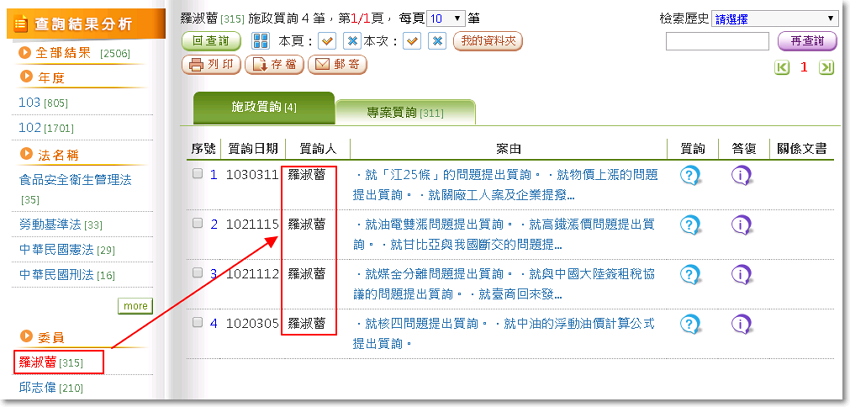Open the reply icon for row 3
This screenshot has height=407, width=850.
741,274
